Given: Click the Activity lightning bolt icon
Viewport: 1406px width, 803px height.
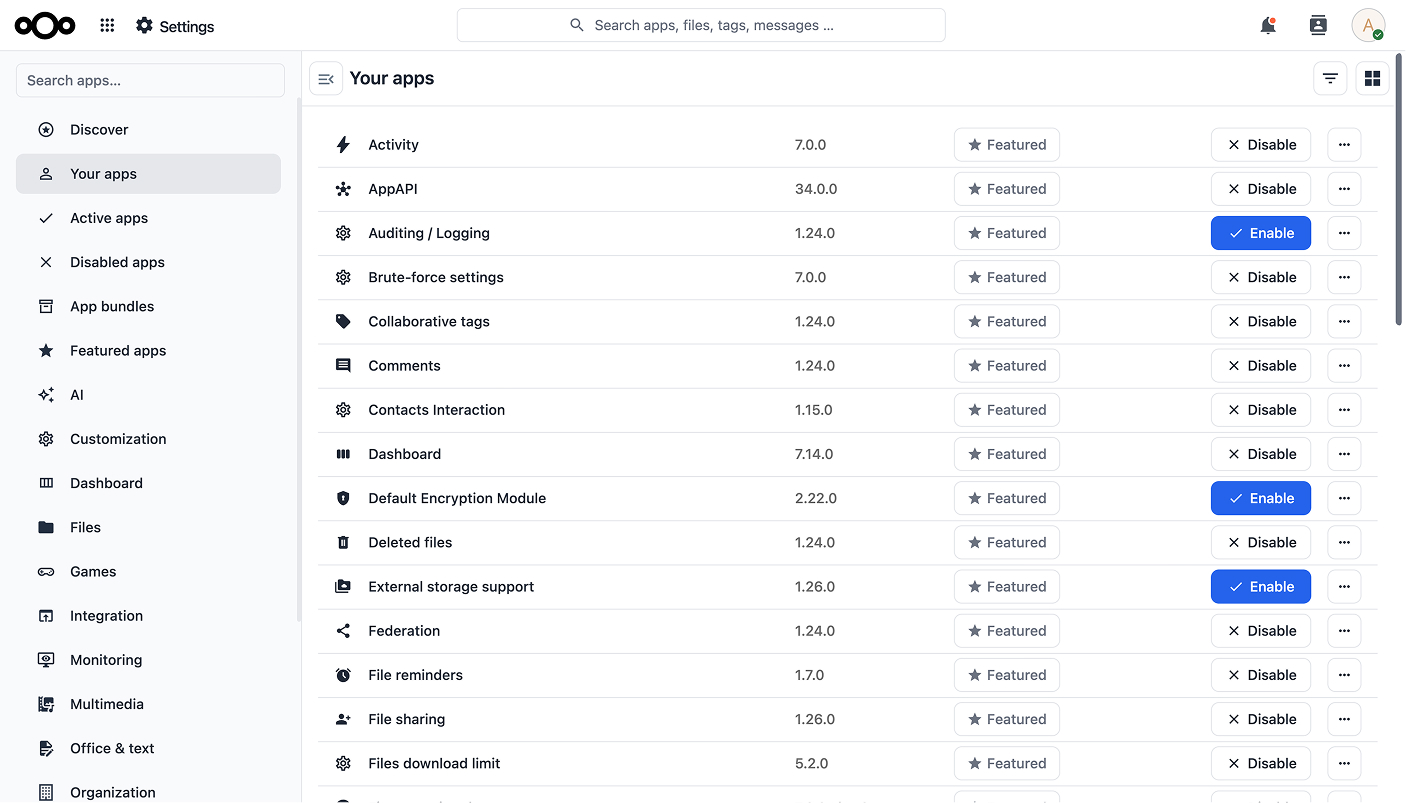Looking at the screenshot, I should click(343, 145).
